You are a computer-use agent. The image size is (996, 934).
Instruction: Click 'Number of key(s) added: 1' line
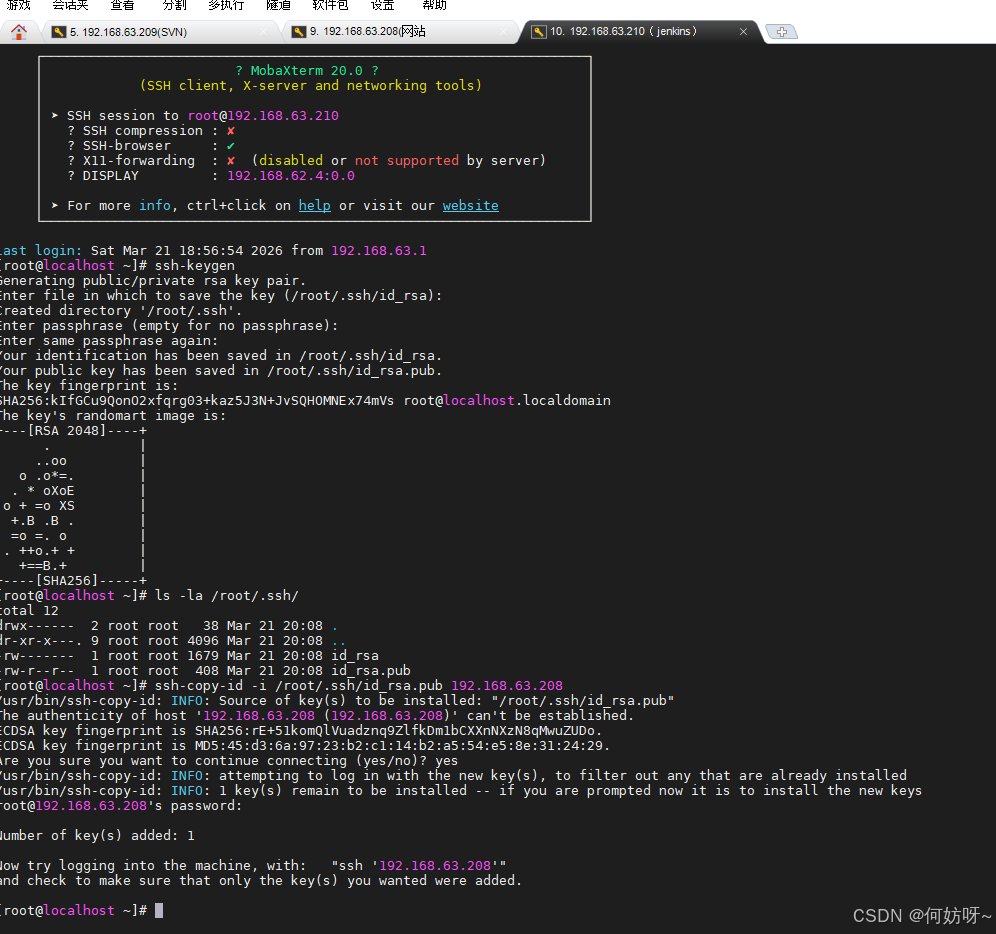97,836
